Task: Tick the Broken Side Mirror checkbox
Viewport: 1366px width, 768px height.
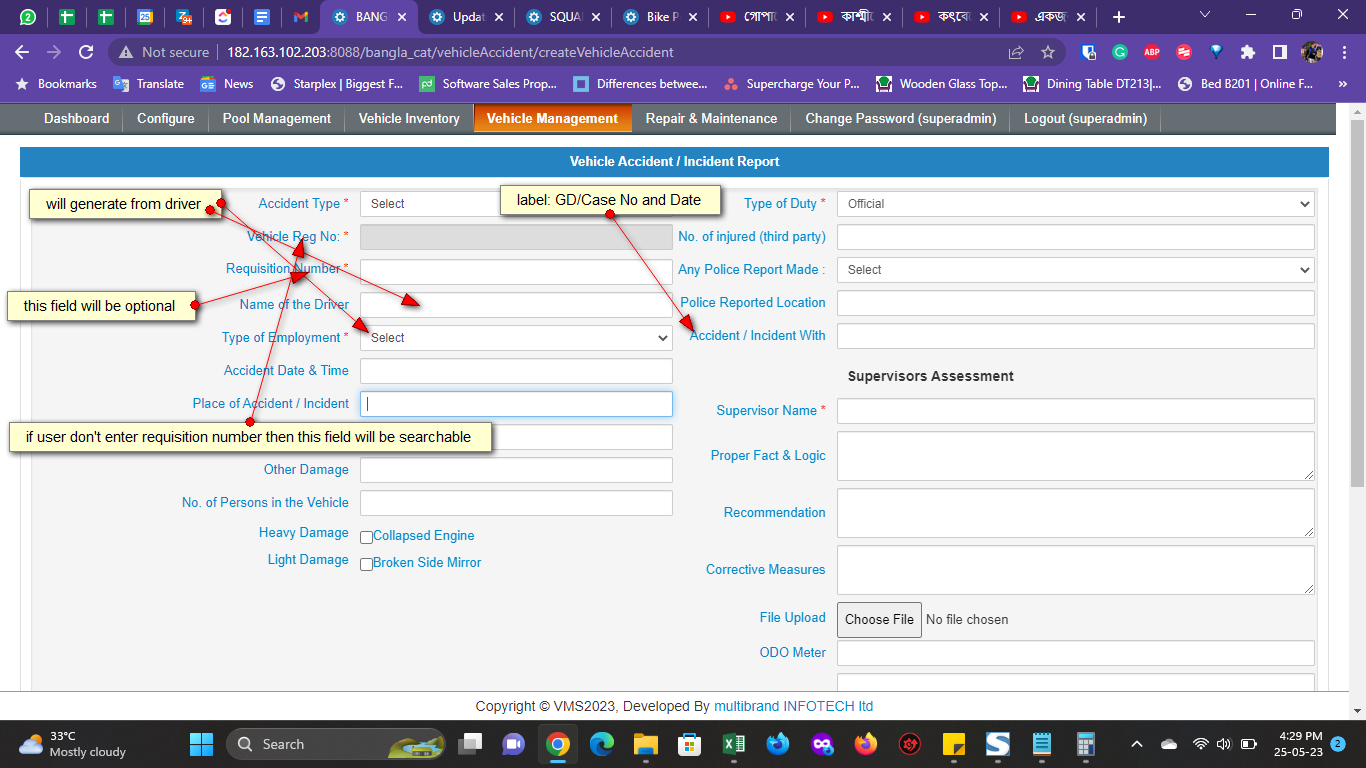Action: [366, 564]
